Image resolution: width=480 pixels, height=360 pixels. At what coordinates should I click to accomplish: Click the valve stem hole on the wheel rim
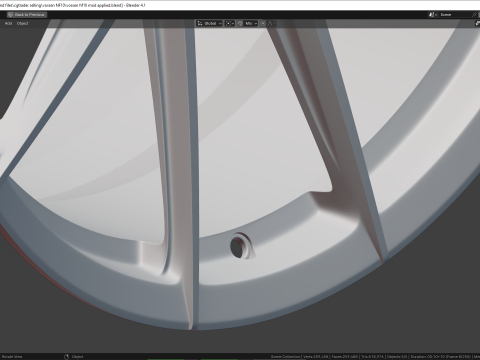click(x=238, y=247)
